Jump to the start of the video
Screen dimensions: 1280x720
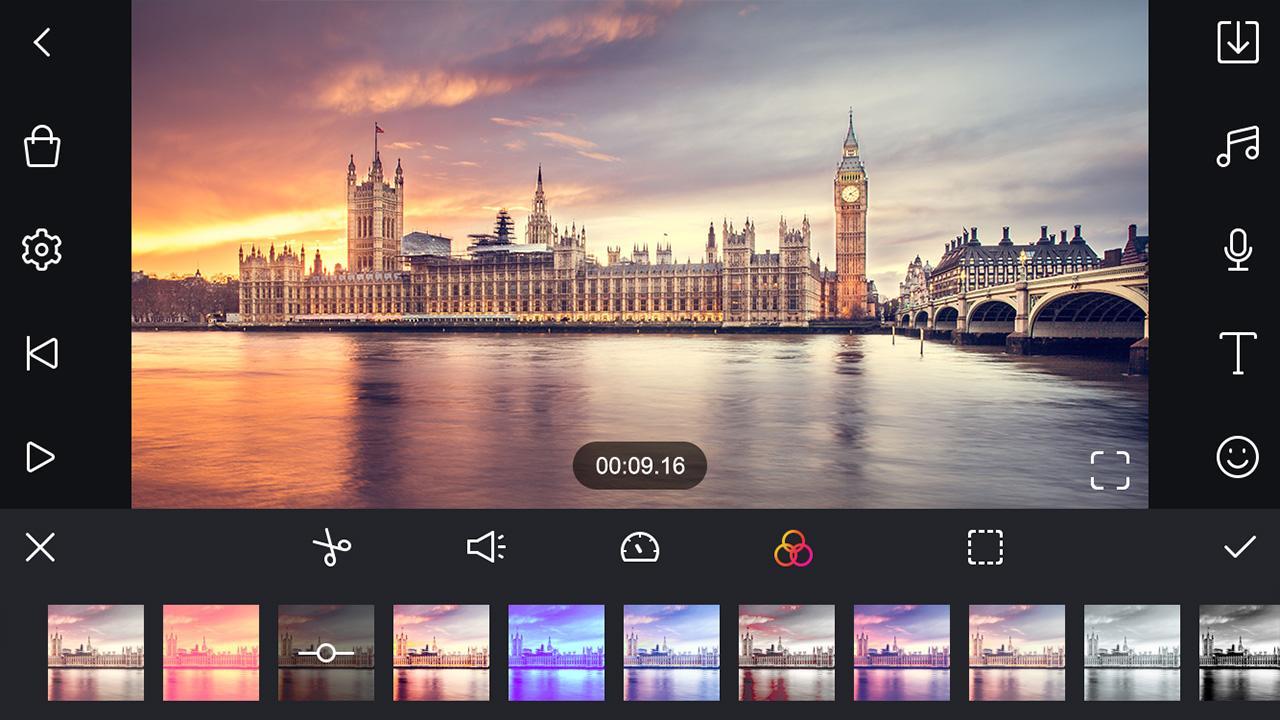coord(41,353)
